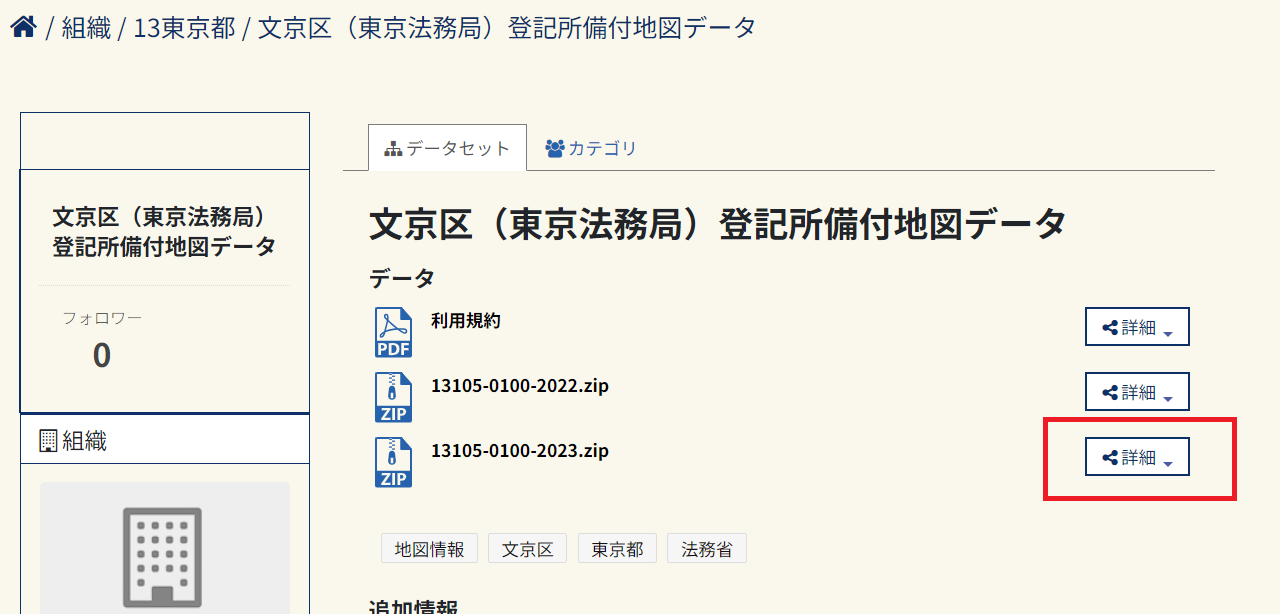Open the 利用規約 file link
Screen dimensions: 1280x614
pyautogui.click(x=465, y=321)
